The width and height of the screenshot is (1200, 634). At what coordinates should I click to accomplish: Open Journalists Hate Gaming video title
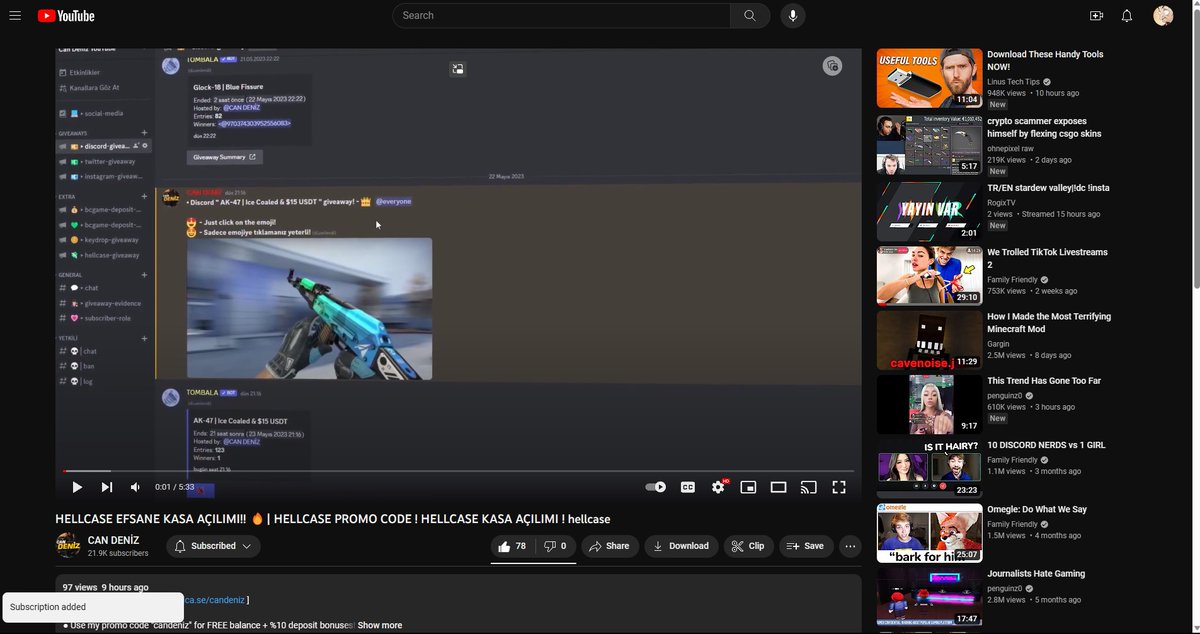point(1036,574)
